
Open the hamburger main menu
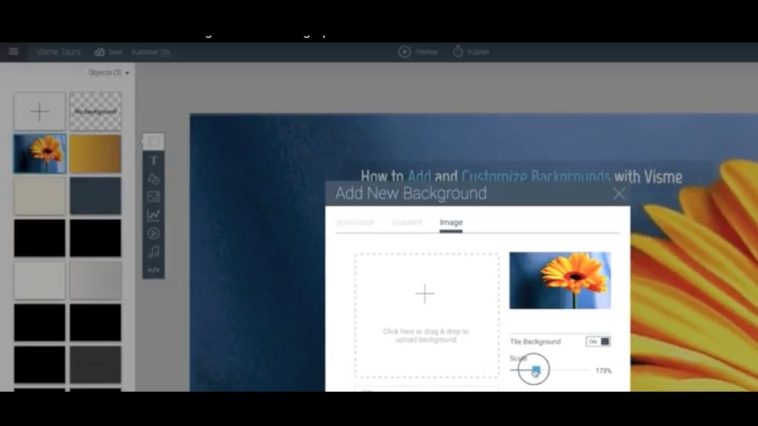pyautogui.click(x=13, y=51)
